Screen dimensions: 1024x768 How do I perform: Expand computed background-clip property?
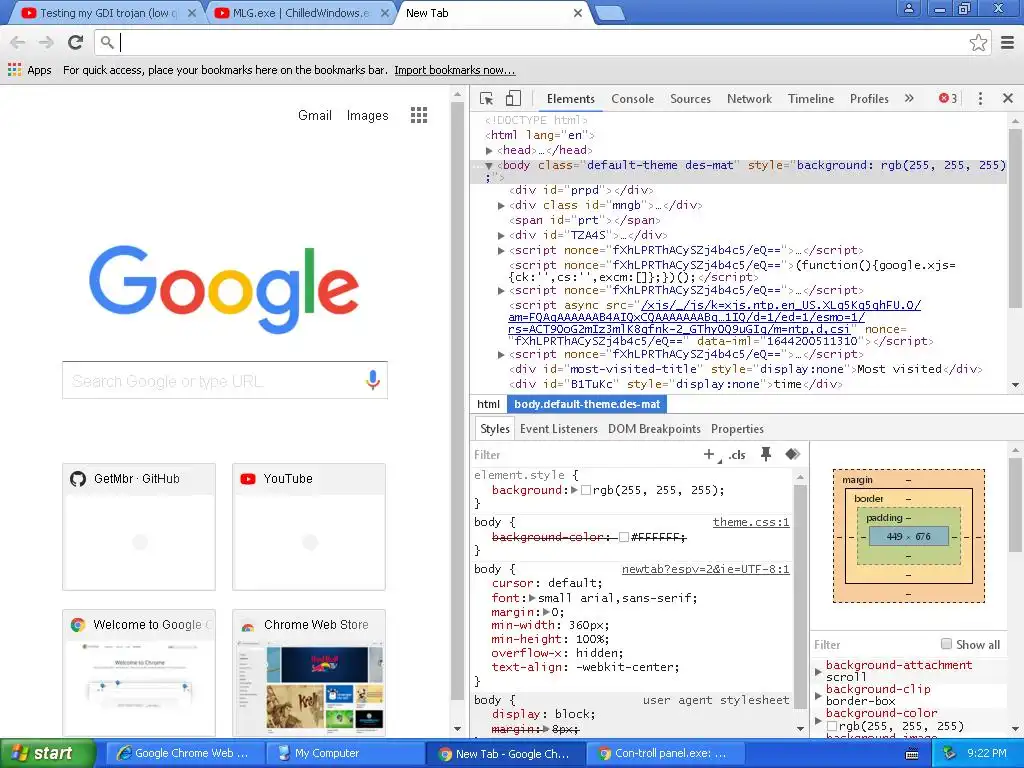coord(818,696)
